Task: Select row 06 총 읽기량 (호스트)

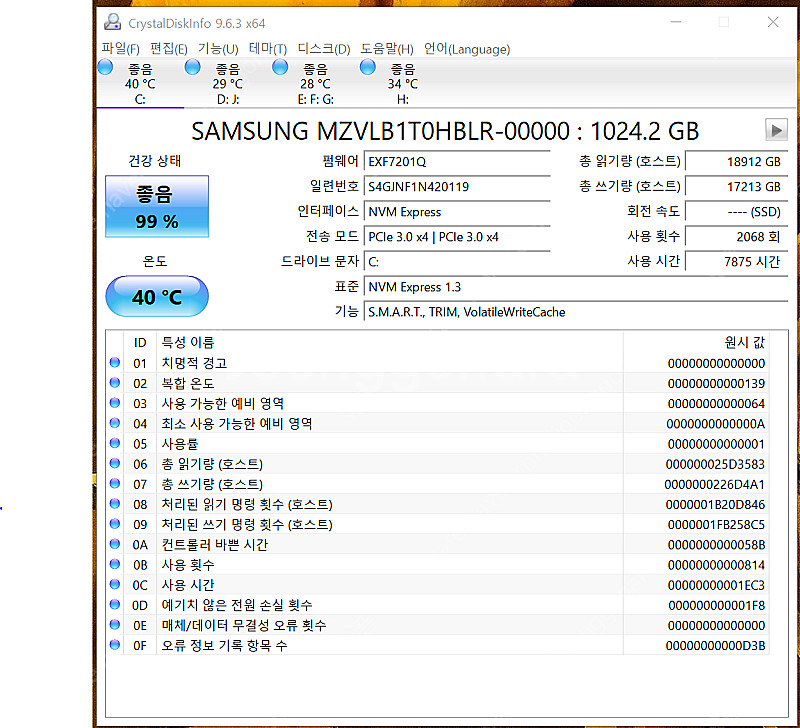Action: pyautogui.click(x=437, y=464)
